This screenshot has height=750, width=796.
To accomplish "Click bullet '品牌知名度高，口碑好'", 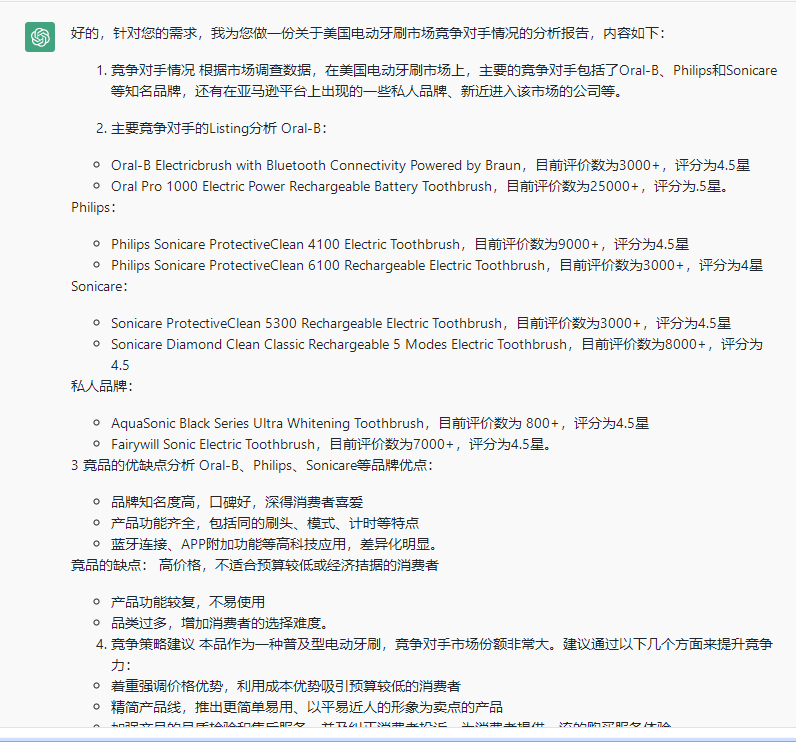I will [237, 502].
